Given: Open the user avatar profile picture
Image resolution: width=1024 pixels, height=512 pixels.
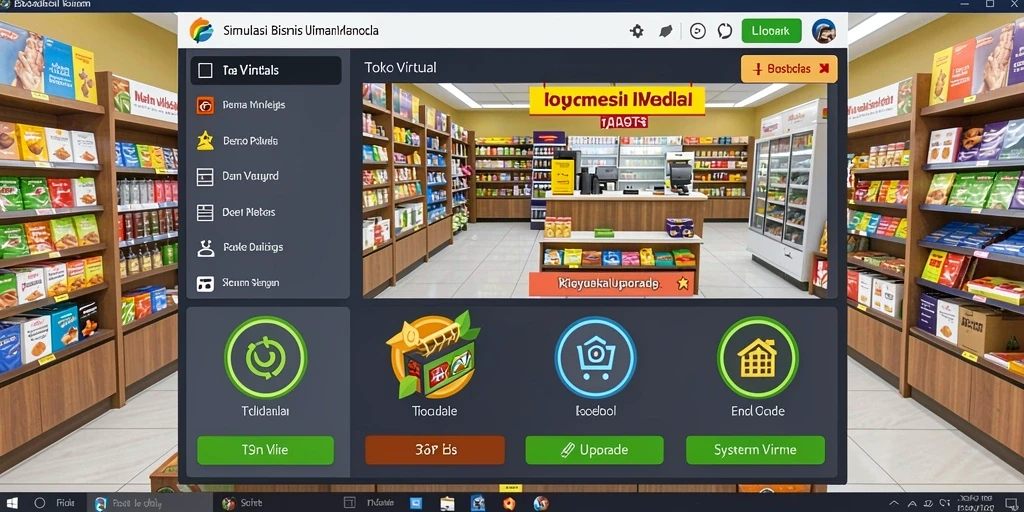Looking at the screenshot, I should tap(824, 31).
